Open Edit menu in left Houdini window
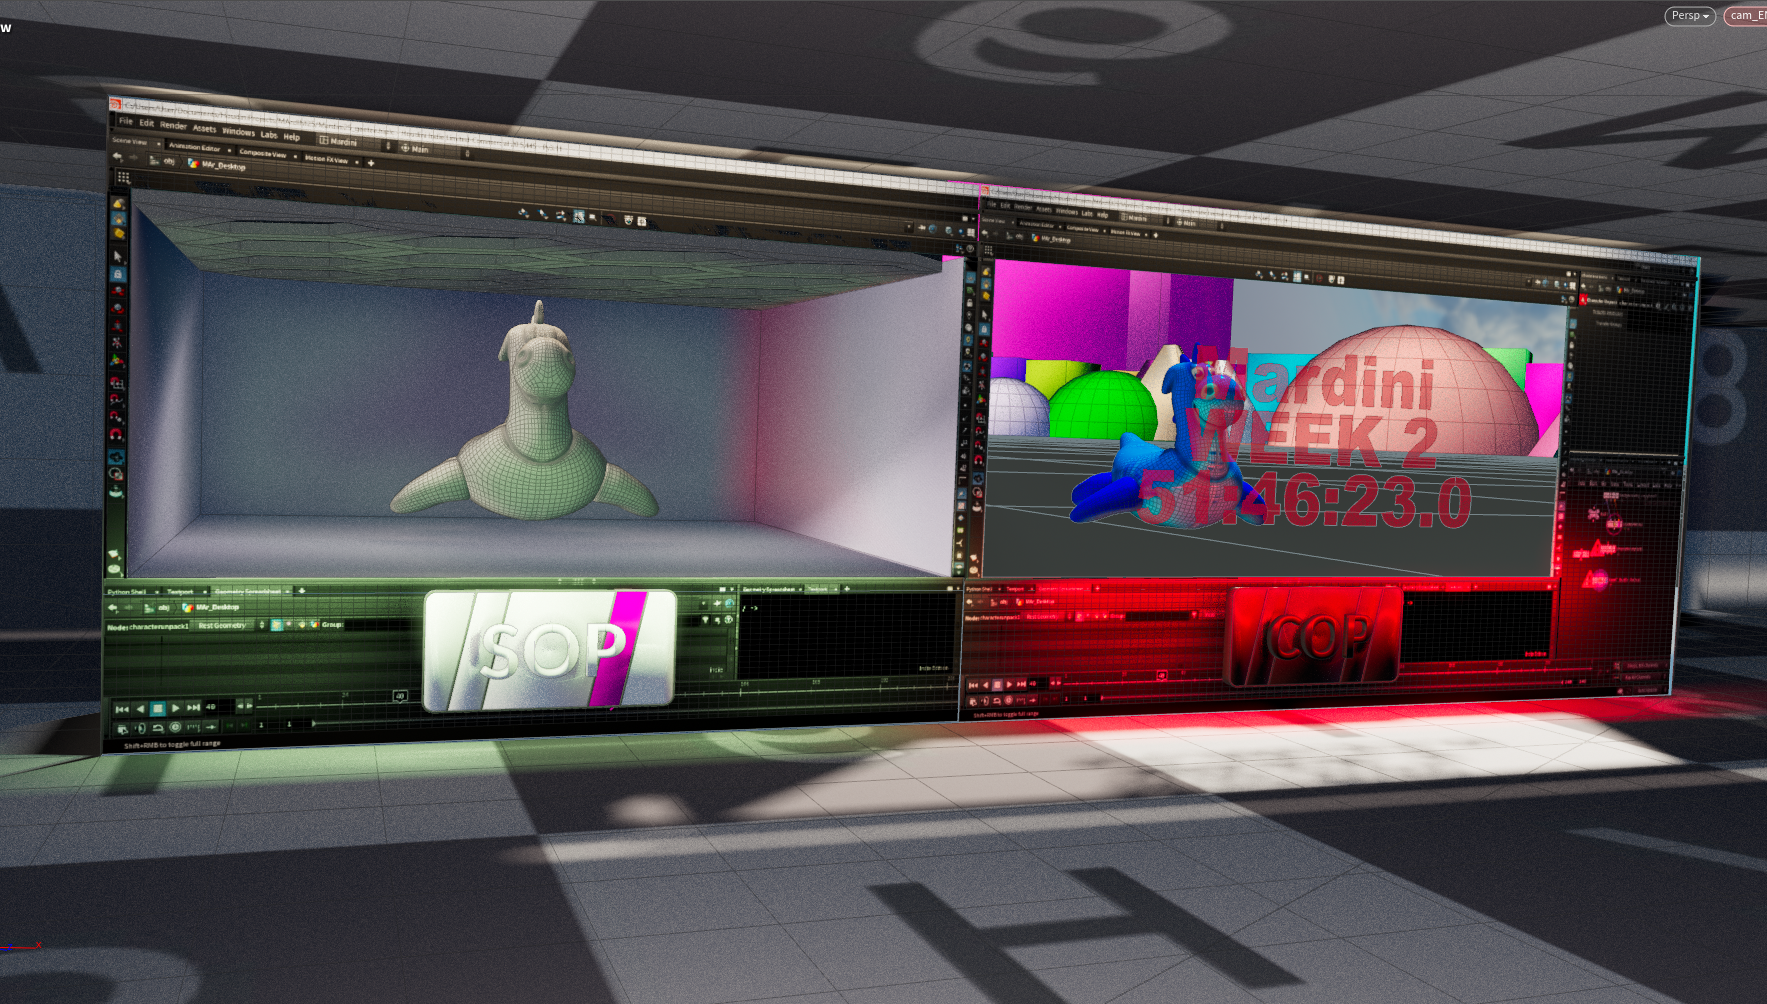The height and width of the screenshot is (1004, 1767). pyautogui.click(x=147, y=123)
